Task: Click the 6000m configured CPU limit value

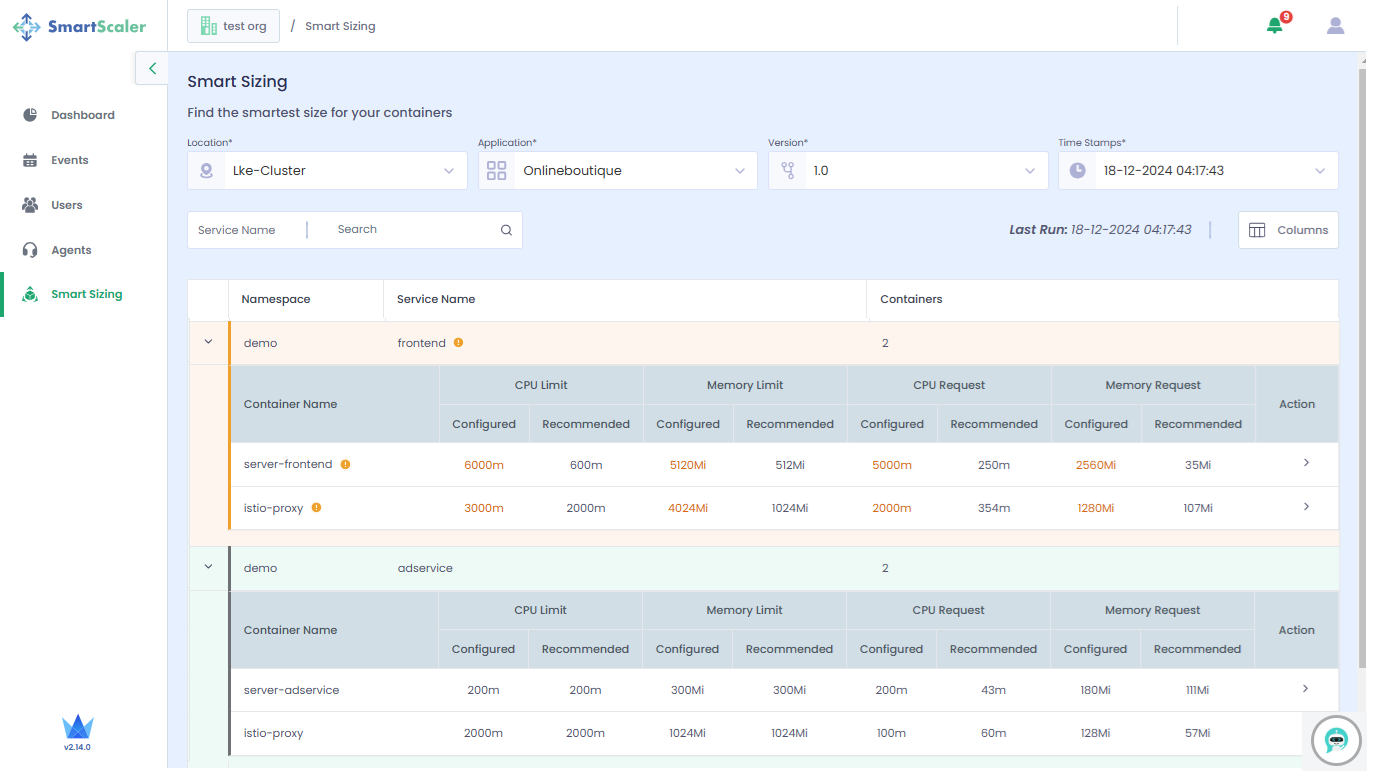Action: (484, 465)
